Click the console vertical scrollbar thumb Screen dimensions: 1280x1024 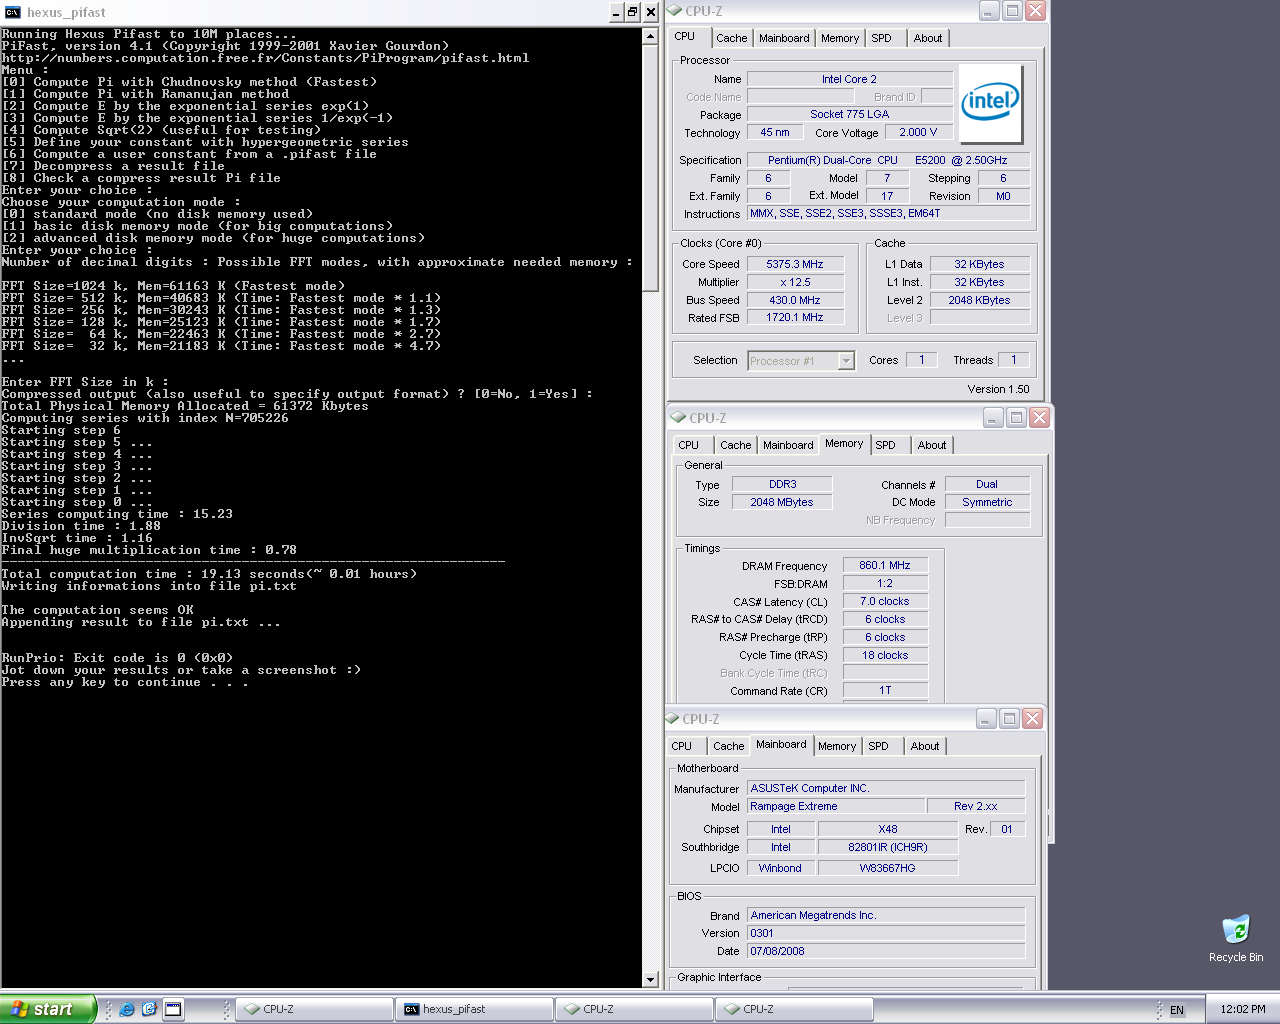(x=651, y=168)
